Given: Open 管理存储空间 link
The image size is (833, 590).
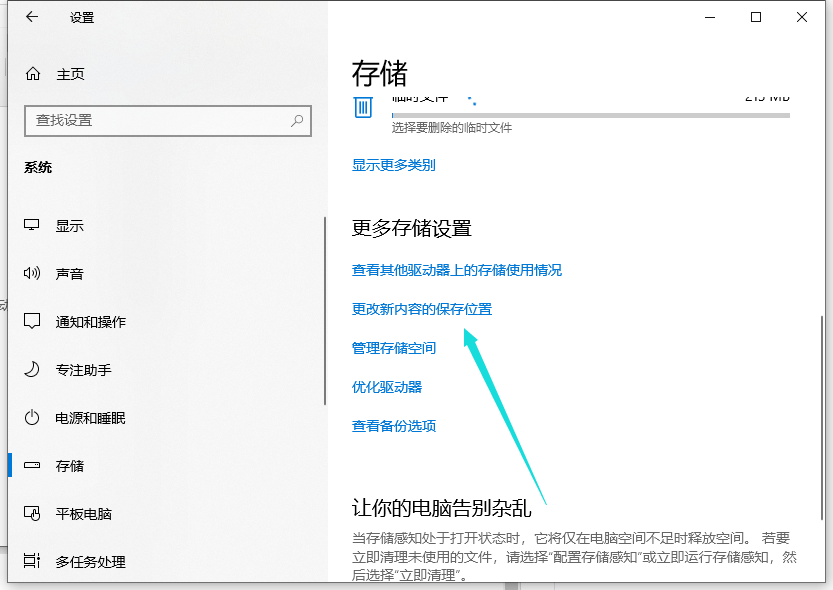Looking at the screenshot, I should coord(394,348).
